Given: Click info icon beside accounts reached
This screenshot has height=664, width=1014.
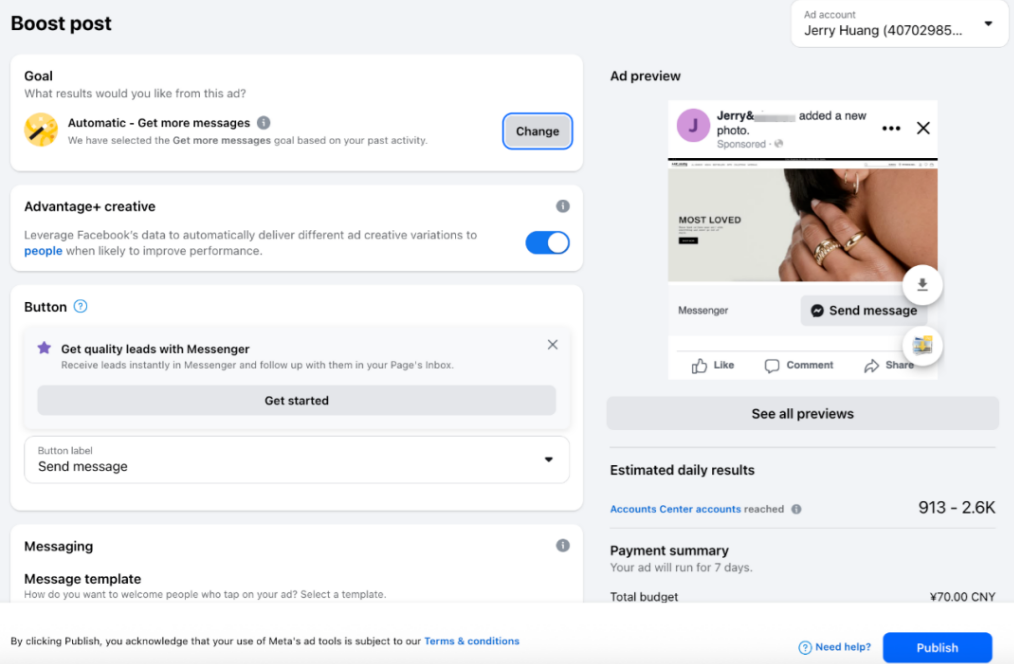Looking at the screenshot, I should tap(796, 509).
